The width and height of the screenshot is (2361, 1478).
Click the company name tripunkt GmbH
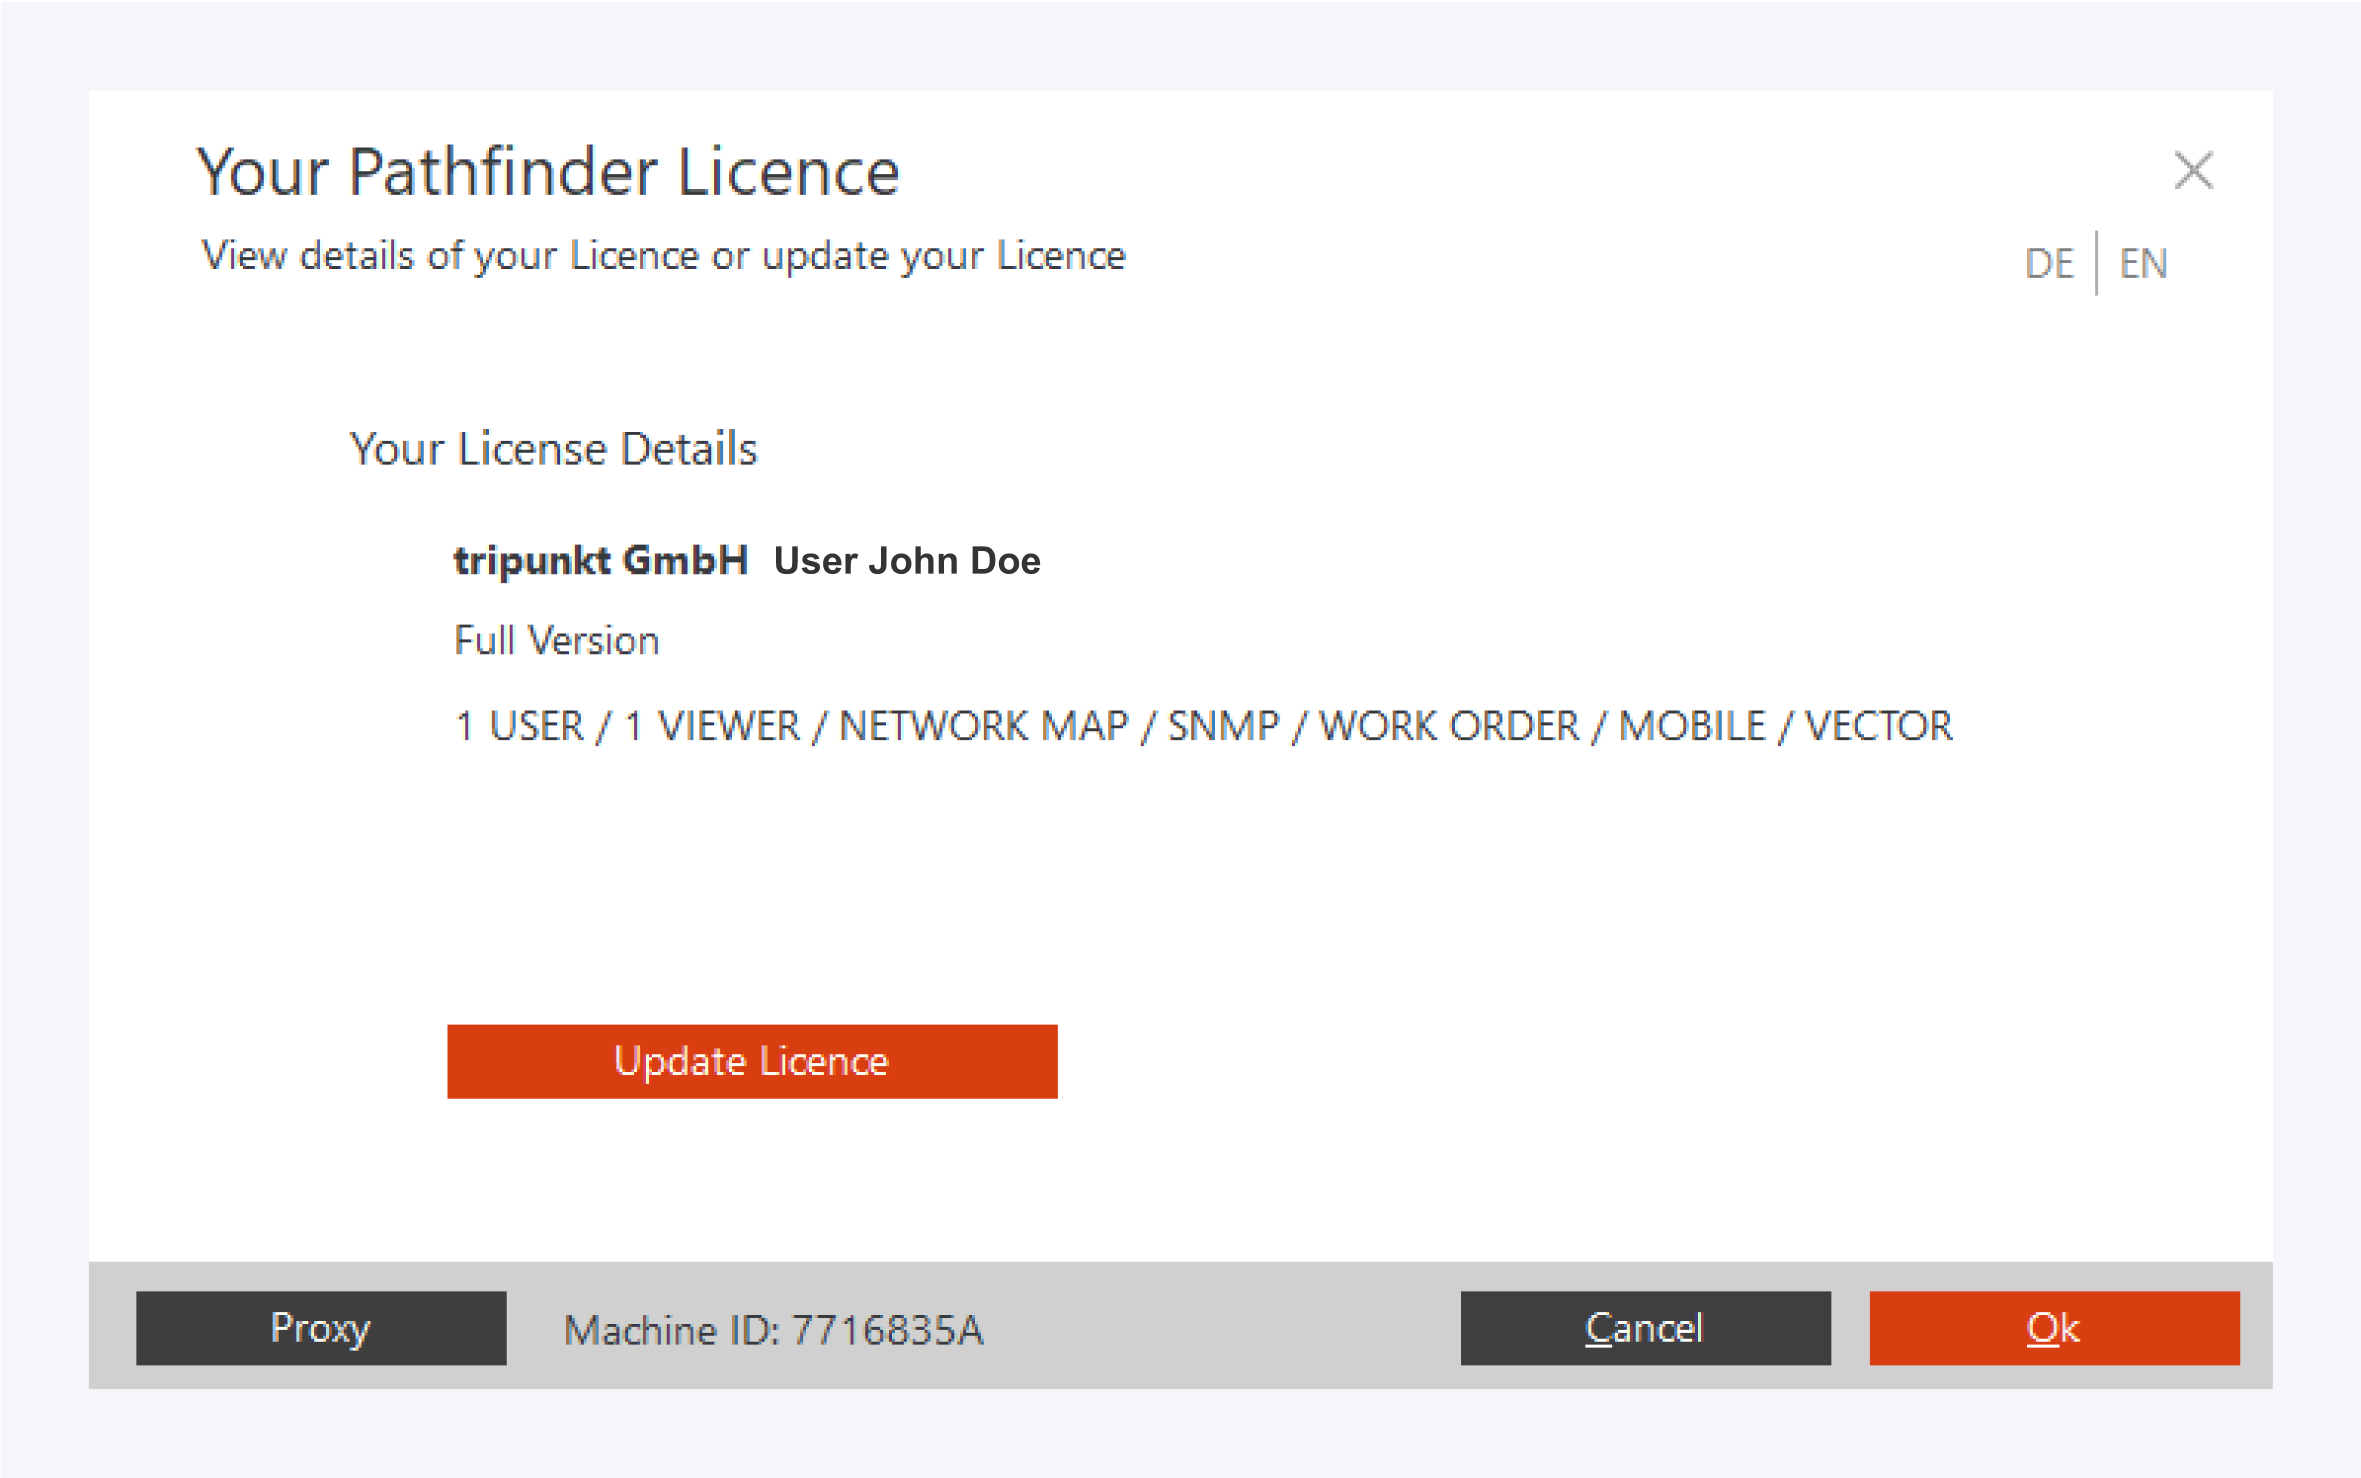pyautogui.click(x=601, y=561)
